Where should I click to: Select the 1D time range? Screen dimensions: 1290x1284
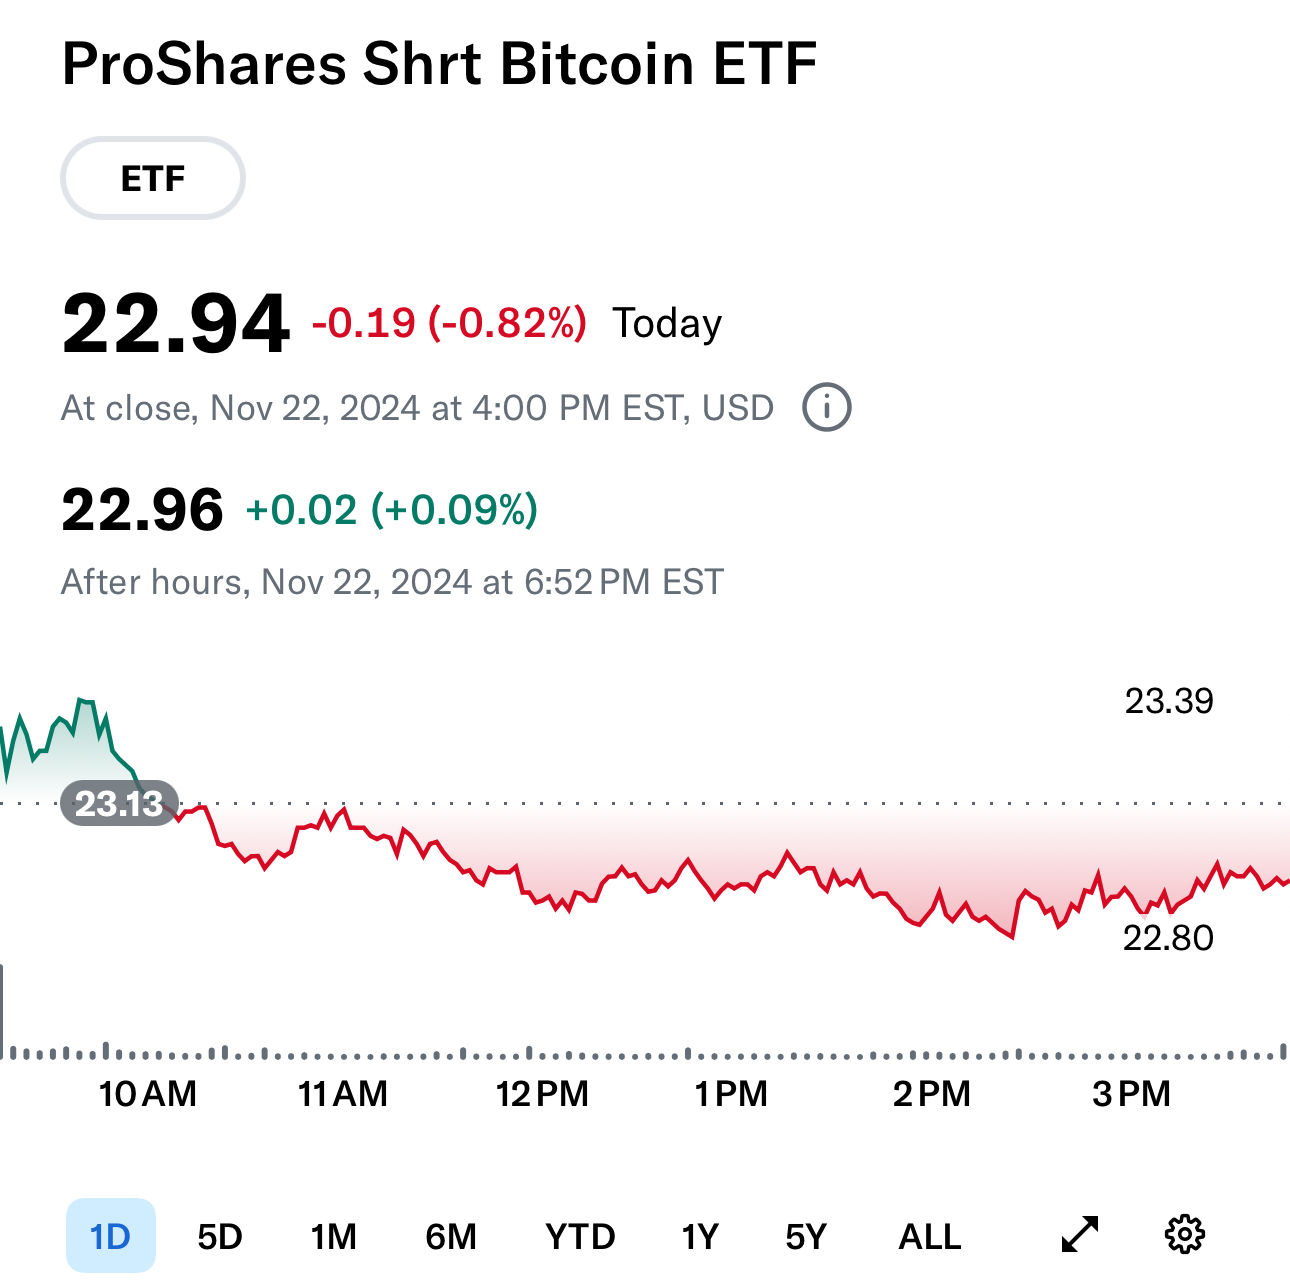click(111, 1236)
